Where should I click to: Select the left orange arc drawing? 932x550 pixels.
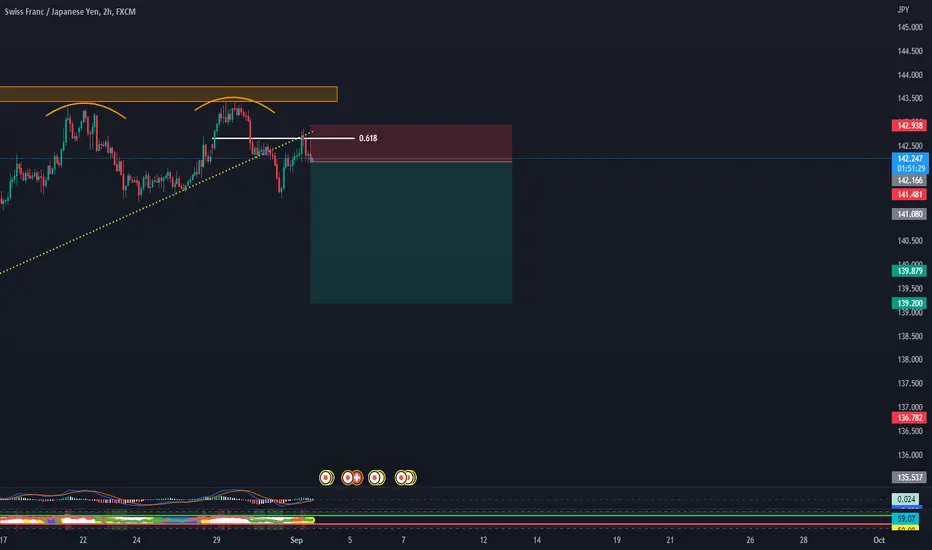86,105
